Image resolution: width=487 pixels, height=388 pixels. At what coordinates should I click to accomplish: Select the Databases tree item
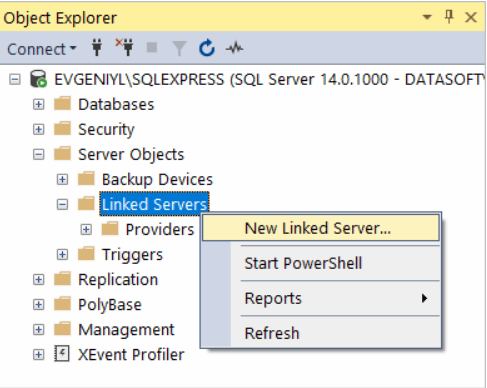pos(116,105)
